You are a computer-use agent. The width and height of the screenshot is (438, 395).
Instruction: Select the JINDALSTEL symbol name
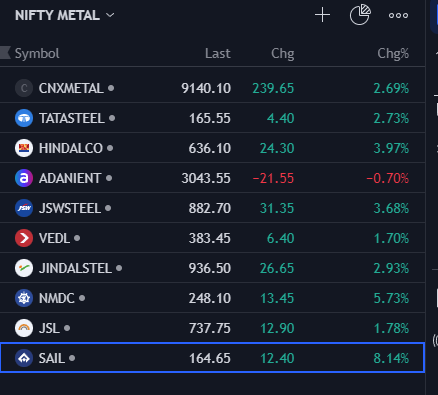point(75,268)
